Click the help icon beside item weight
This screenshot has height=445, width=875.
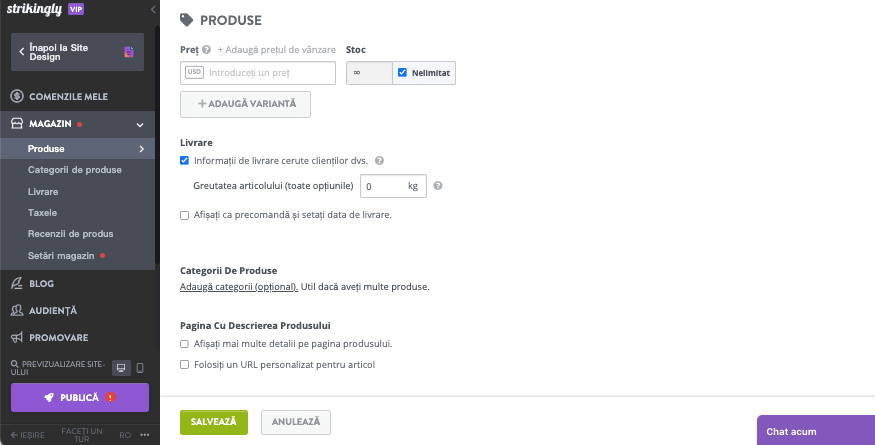coord(438,186)
